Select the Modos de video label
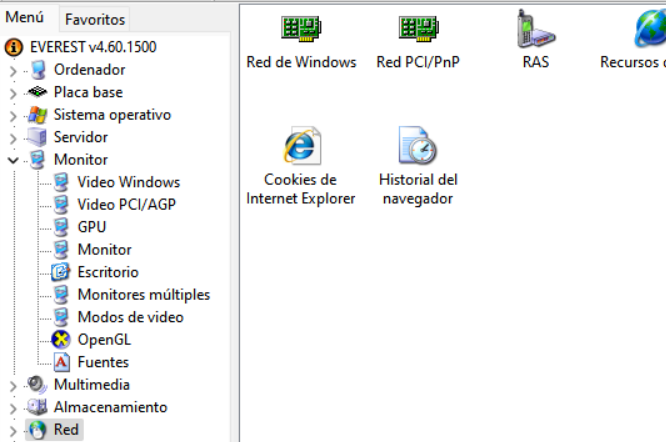The width and height of the screenshot is (666, 442). tap(131, 317)
